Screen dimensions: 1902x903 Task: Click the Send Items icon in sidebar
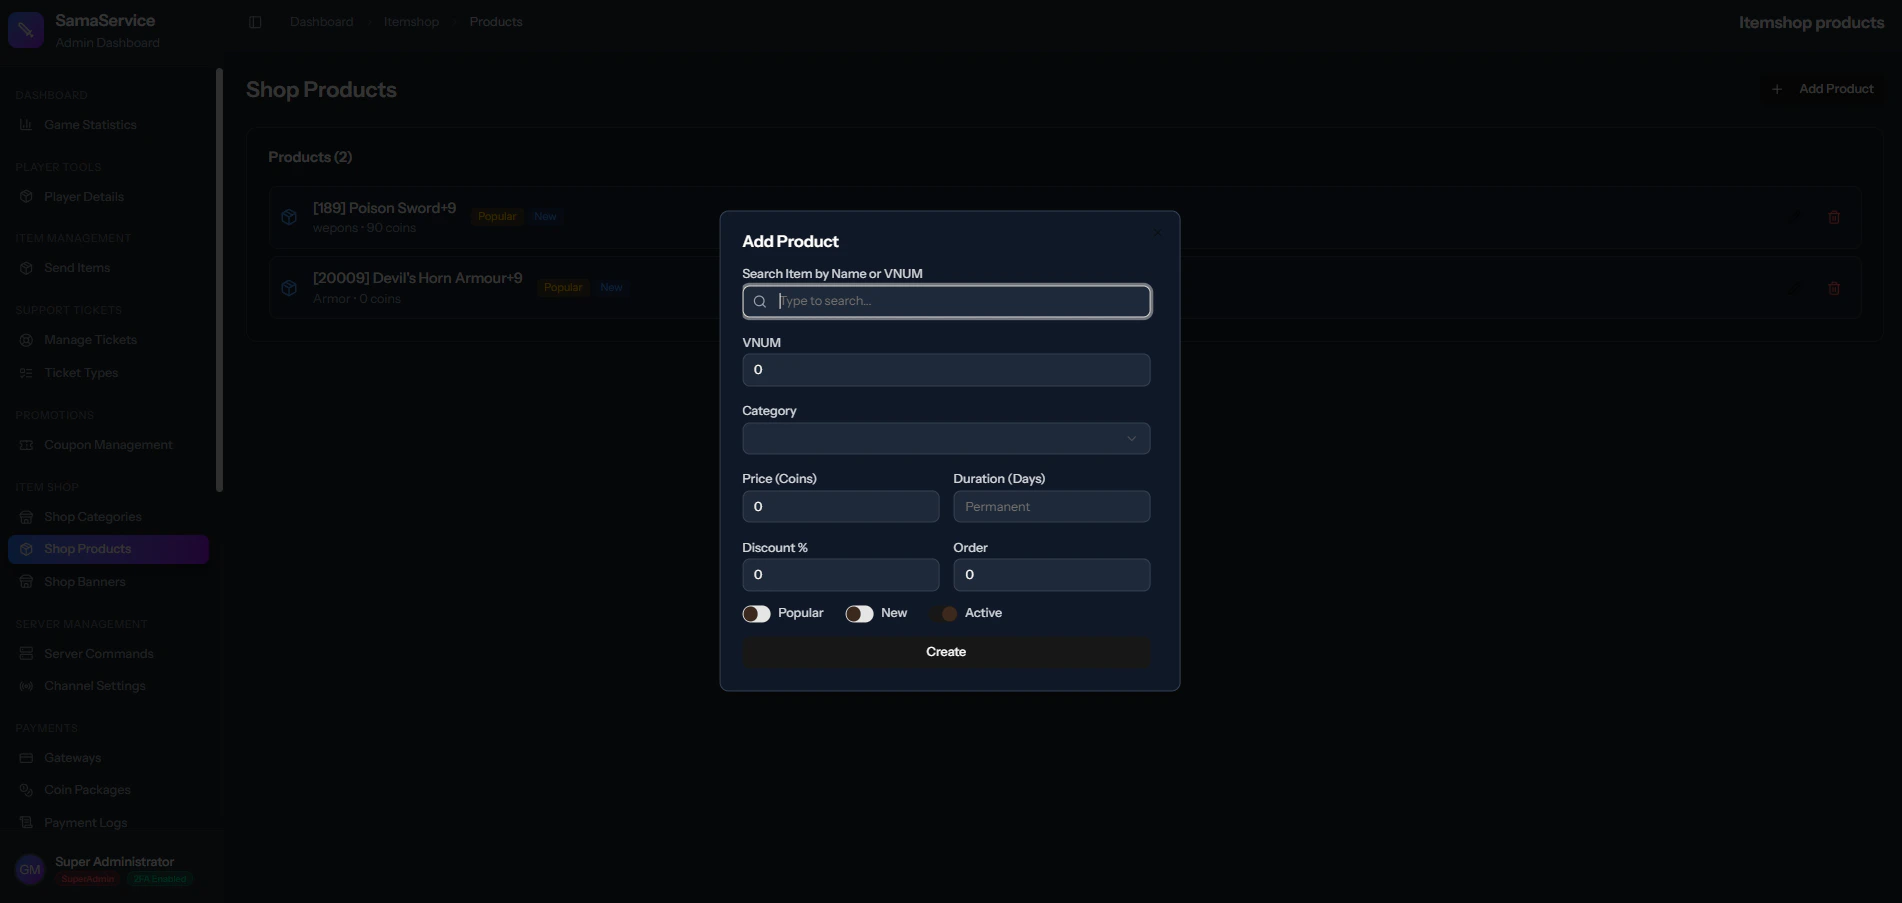point(26,268)
